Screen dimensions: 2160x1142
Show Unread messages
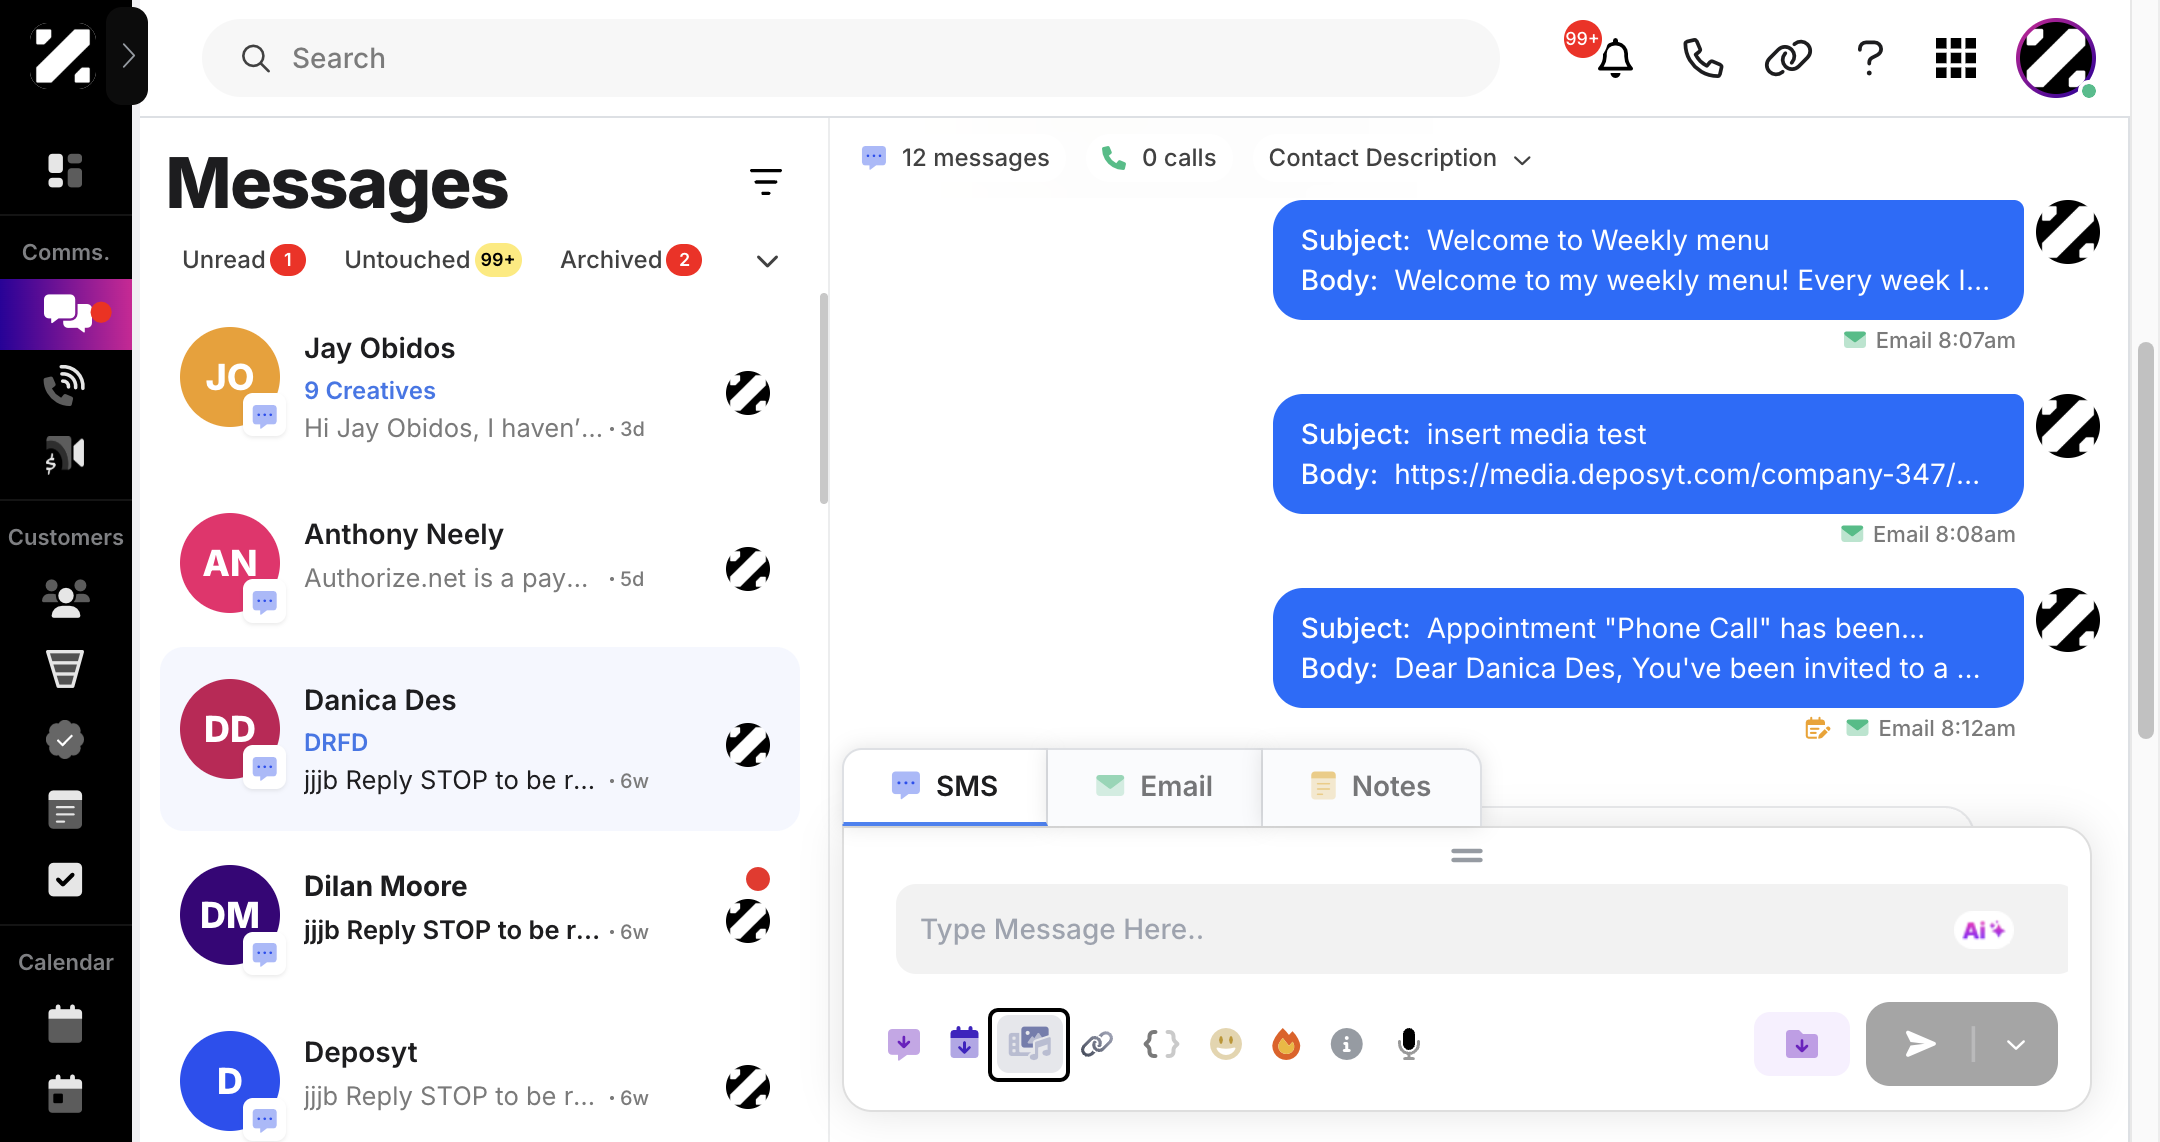[243, 260]
